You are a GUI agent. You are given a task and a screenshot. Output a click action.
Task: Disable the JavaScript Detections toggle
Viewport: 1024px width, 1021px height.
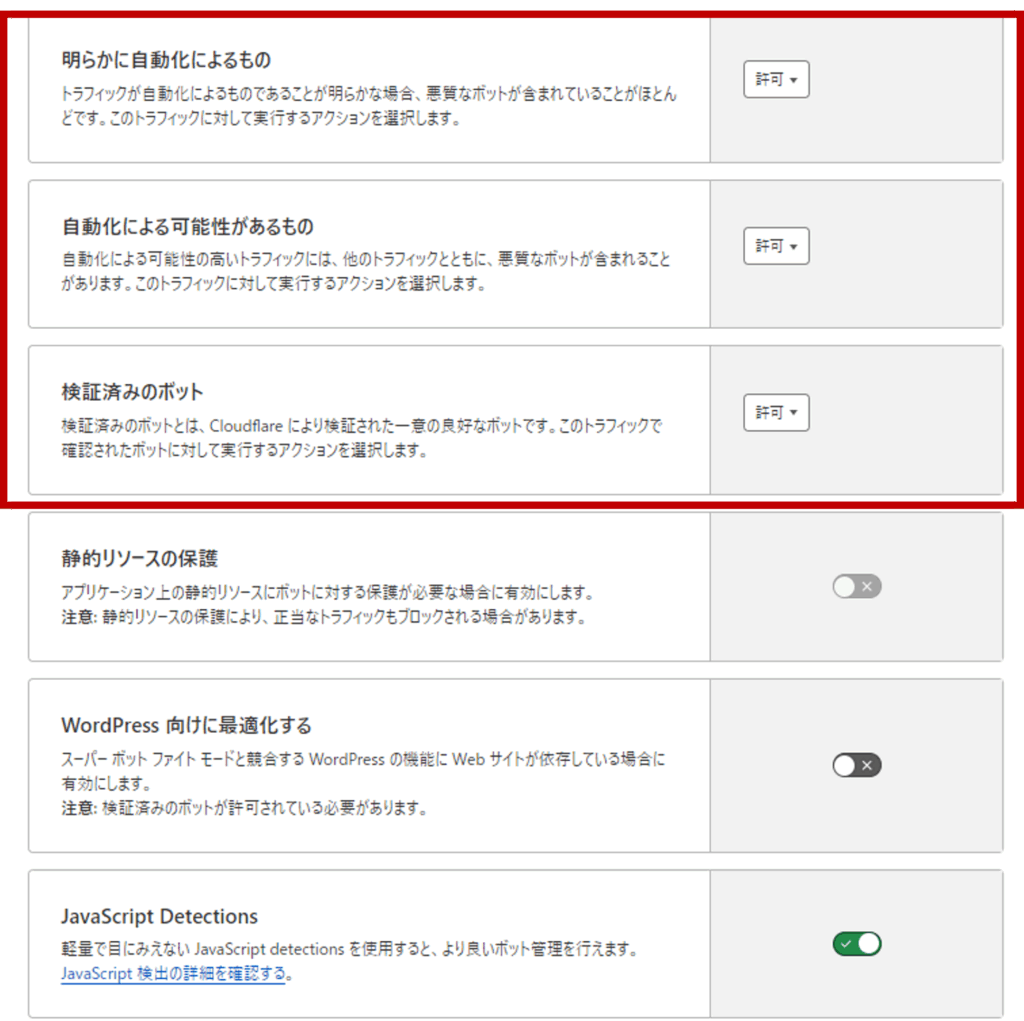point(856,943)
